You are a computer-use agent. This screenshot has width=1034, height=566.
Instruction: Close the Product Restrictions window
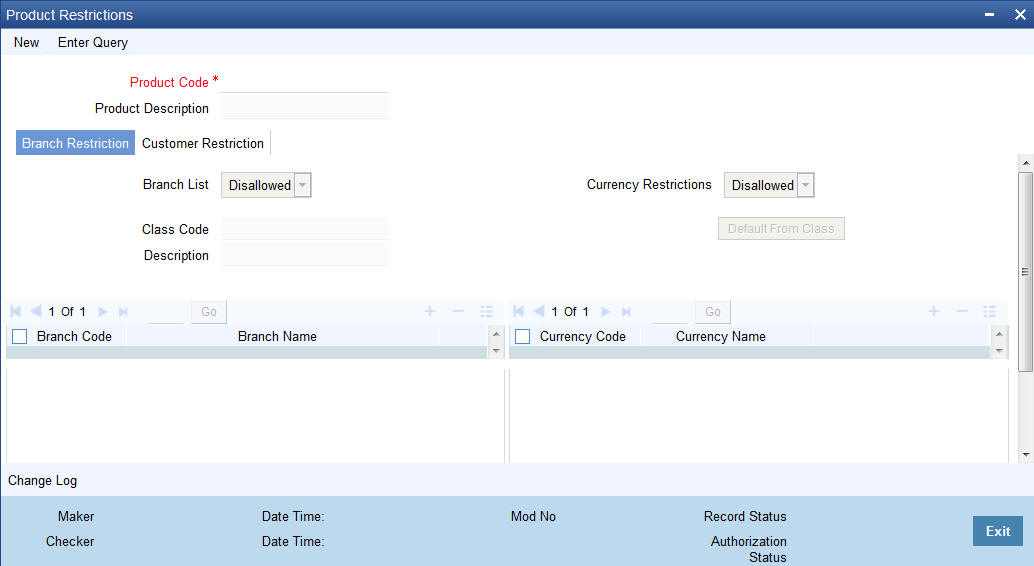[1019, 15]
